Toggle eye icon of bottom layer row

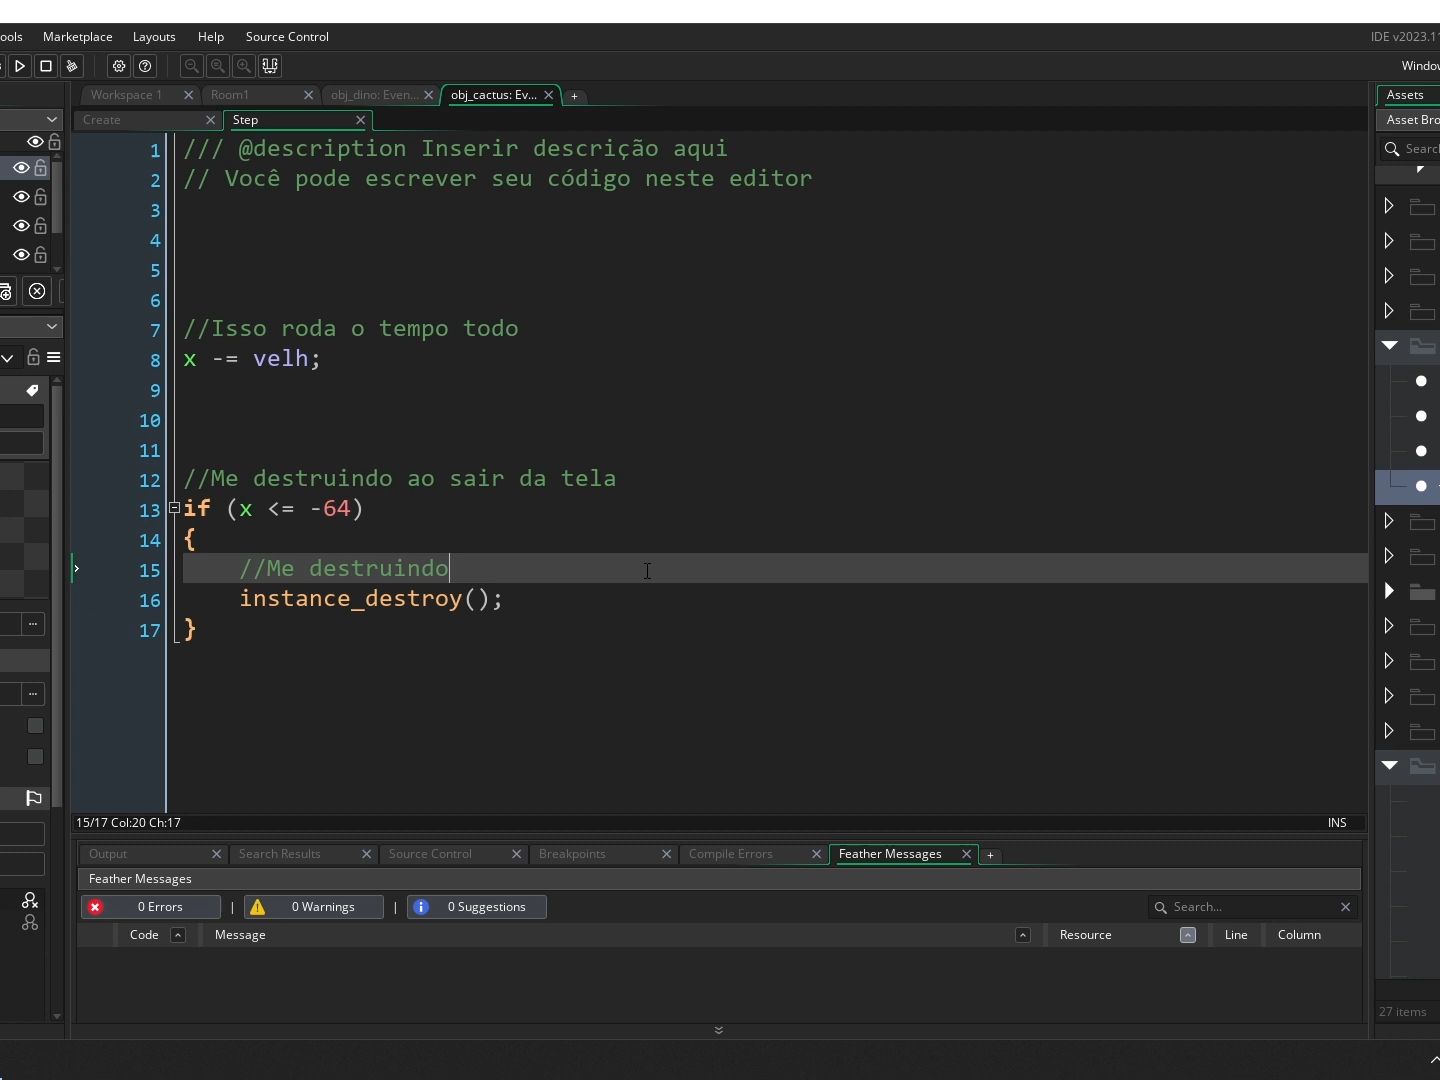tap(21, 255)
